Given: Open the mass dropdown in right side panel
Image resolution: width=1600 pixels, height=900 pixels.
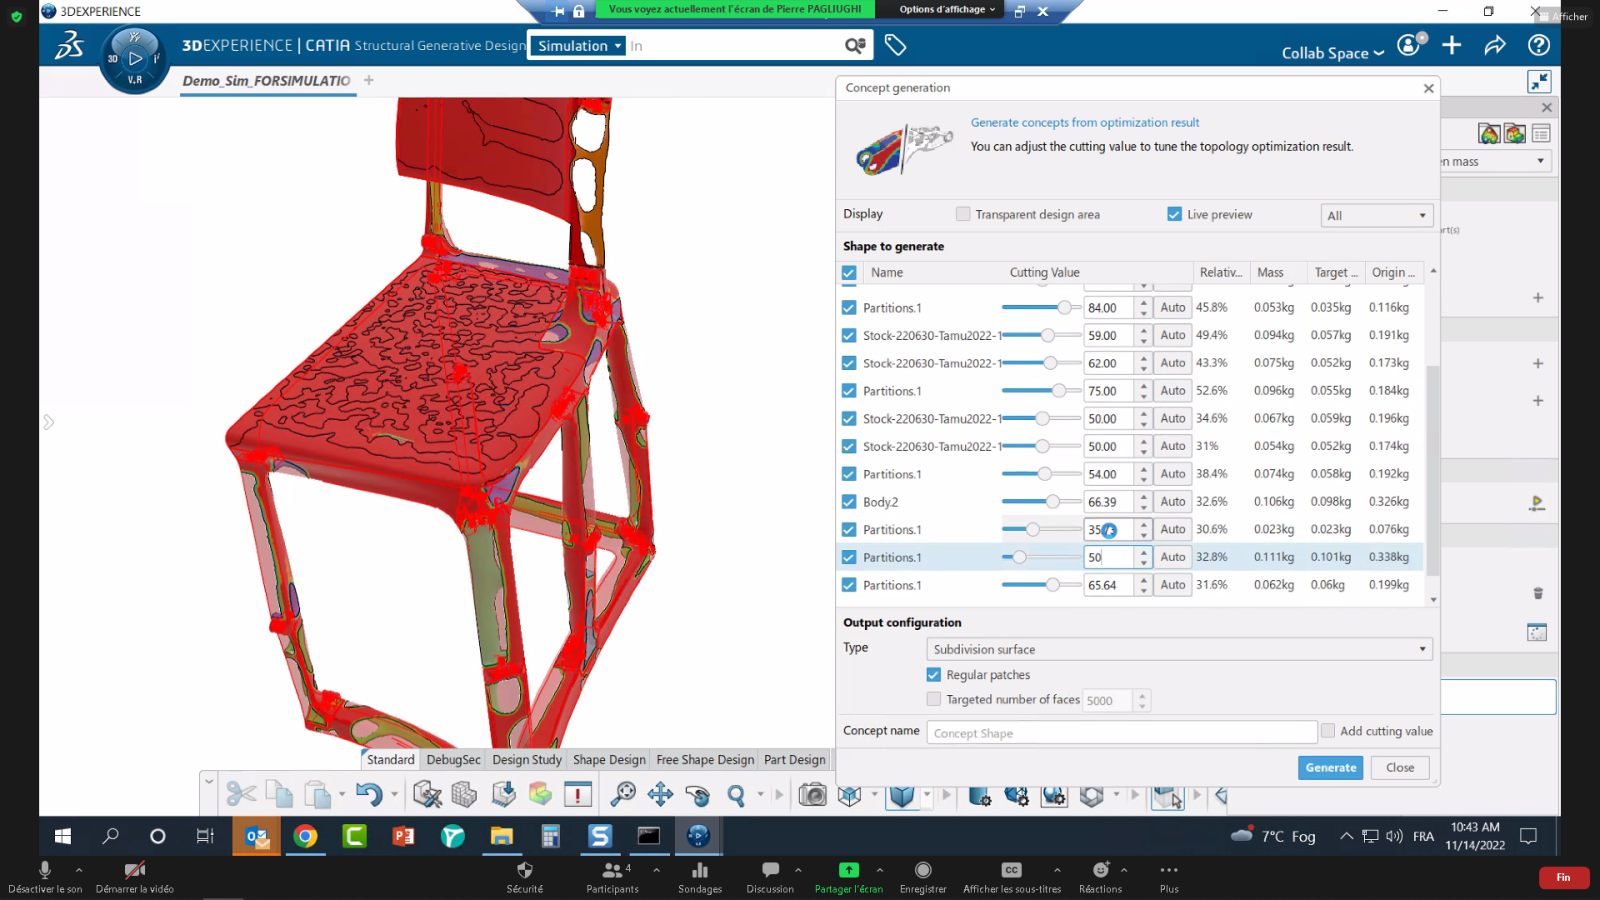Looking at the screenshot, I should tap(1495, 161).
